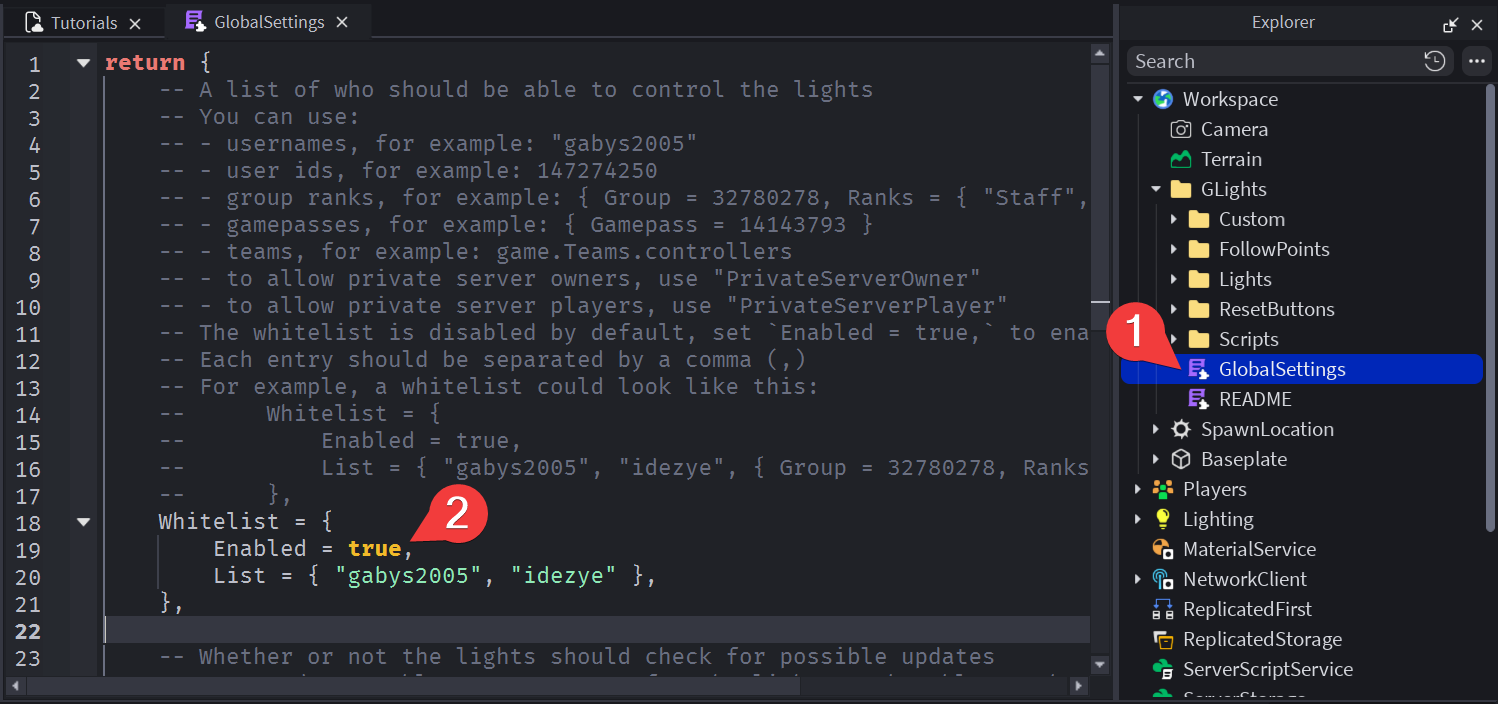Fold the Whitelist table at line 18
The width and height of the screenshot is (1498, 704).
click(x=83, y=521)
